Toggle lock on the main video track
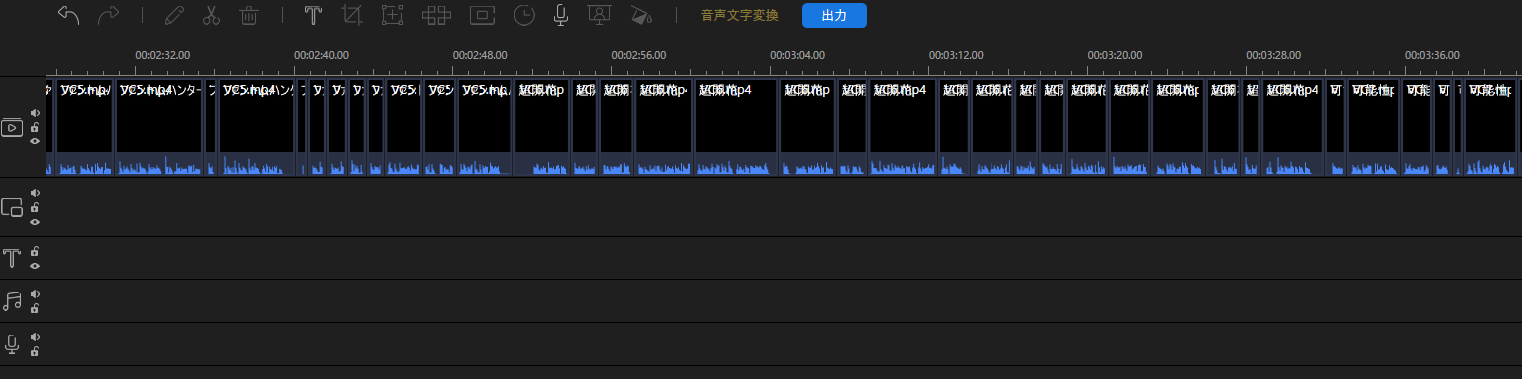Viewport: 1522px width, 379px height. [x=35, y=127]
